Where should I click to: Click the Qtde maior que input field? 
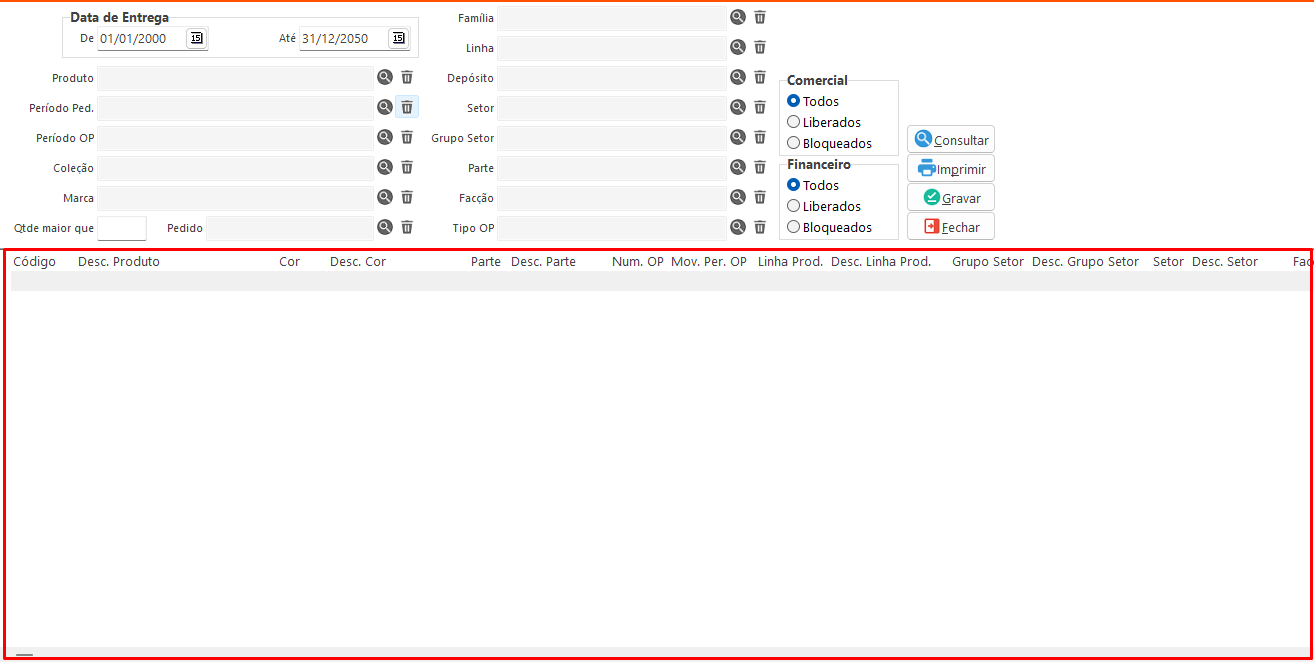pyautogui.click(x=122, y=228)
